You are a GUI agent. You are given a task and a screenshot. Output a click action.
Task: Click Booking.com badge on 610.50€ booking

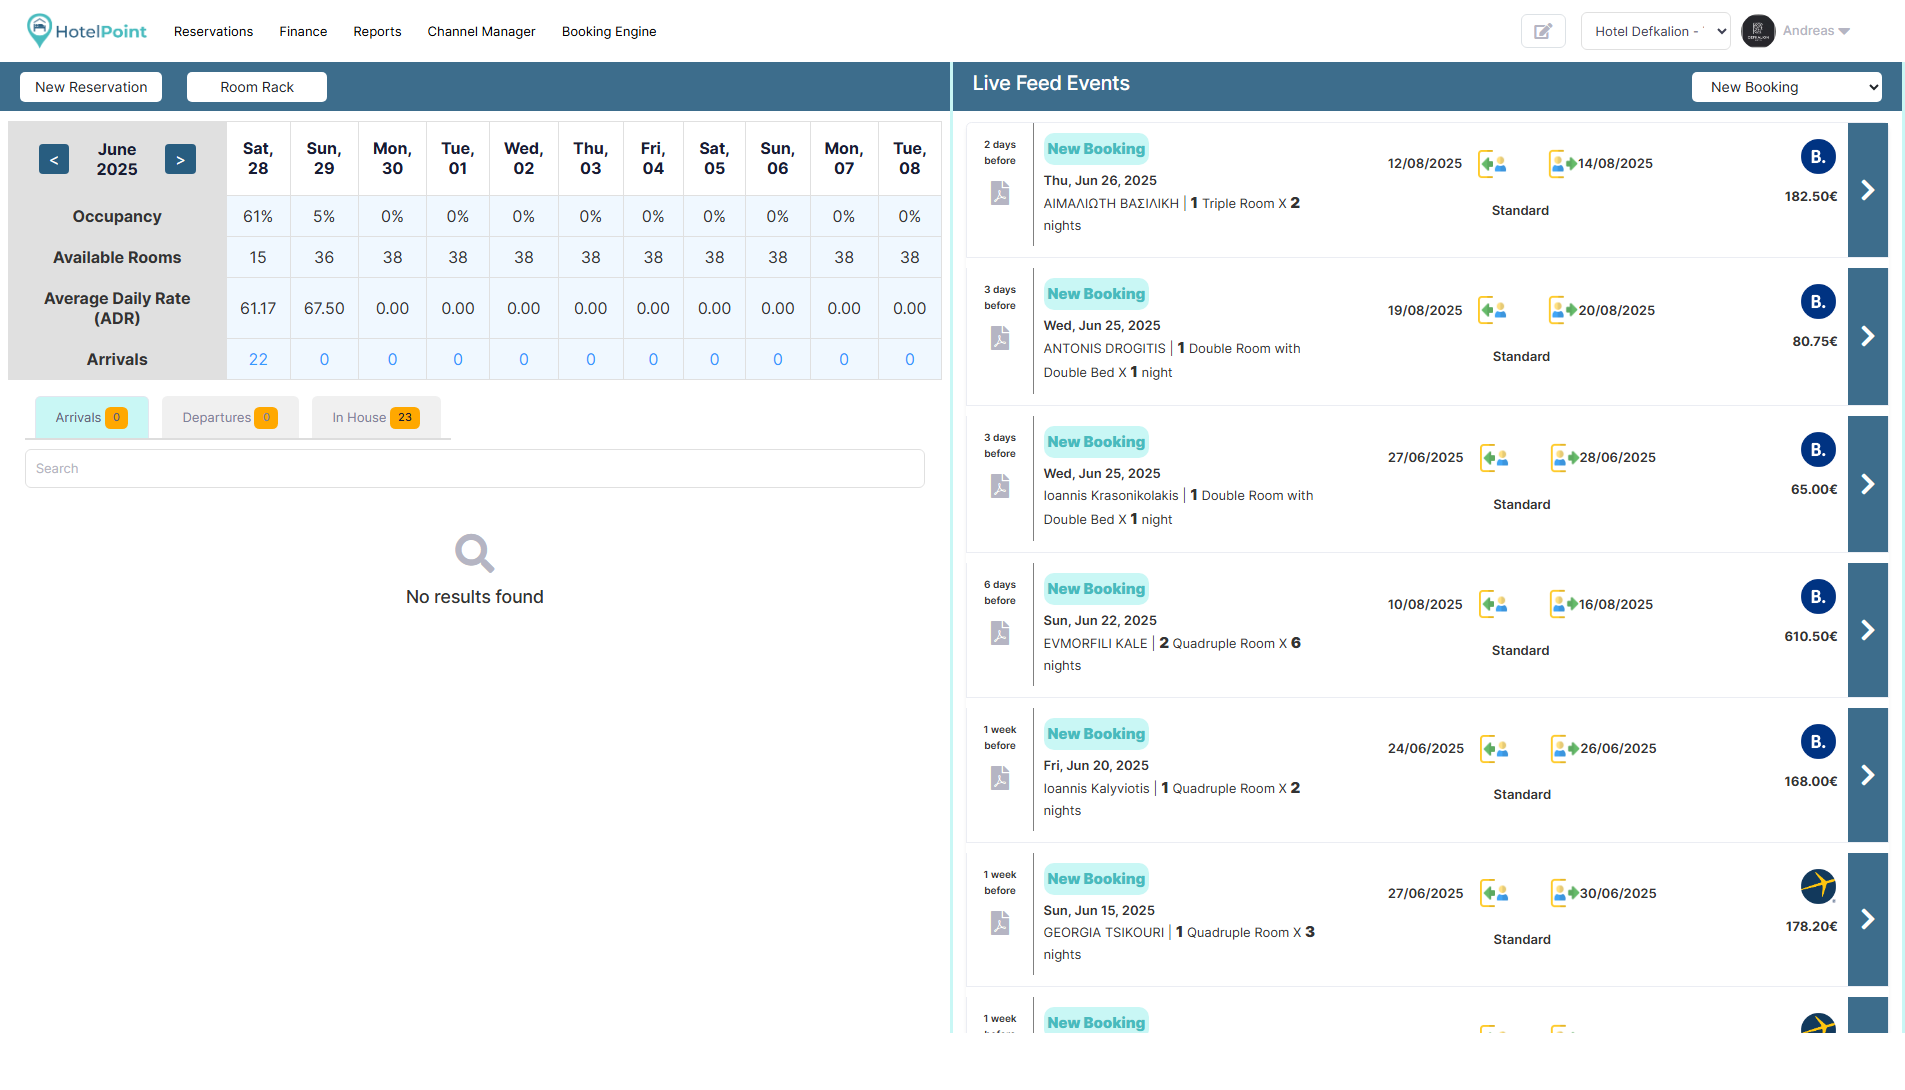click(x=1818, y=597)
